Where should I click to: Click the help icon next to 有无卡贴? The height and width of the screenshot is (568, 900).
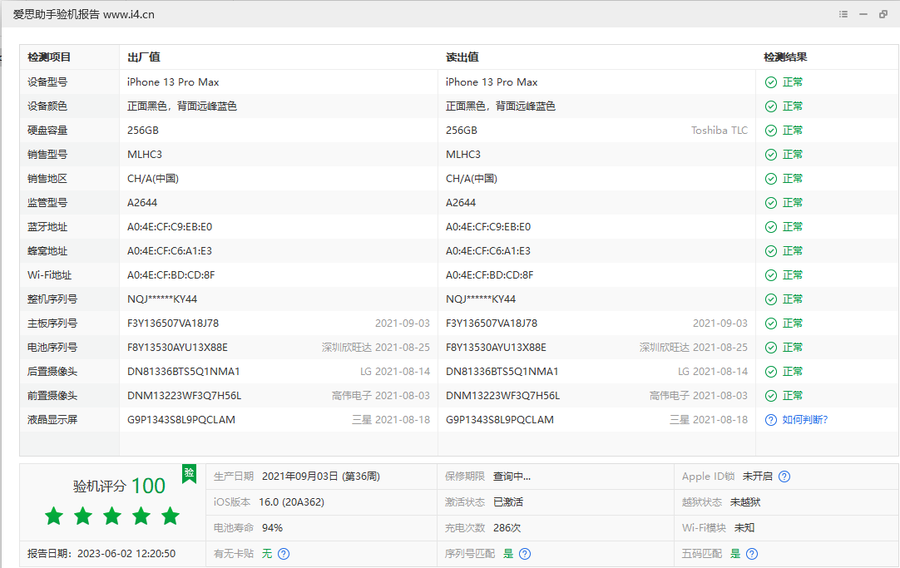point(284,554)
